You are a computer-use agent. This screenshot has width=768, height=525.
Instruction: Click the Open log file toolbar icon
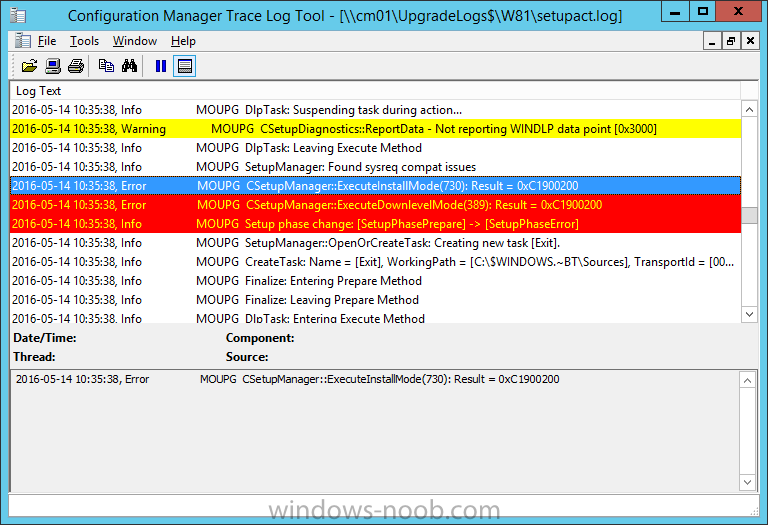pos(29,66)
